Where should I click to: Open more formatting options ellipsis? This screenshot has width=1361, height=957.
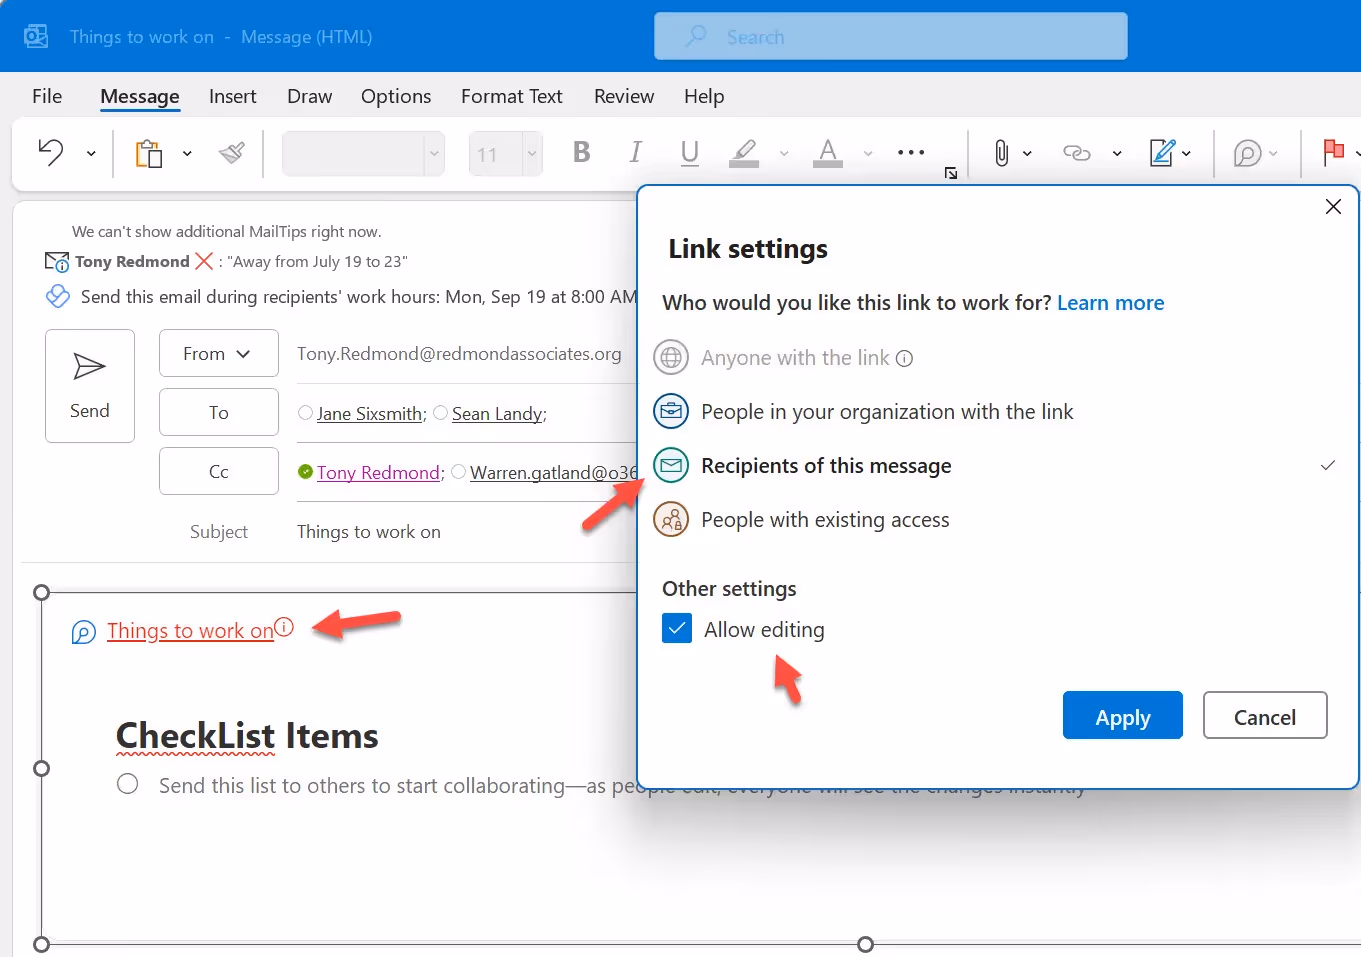(911, 153)
